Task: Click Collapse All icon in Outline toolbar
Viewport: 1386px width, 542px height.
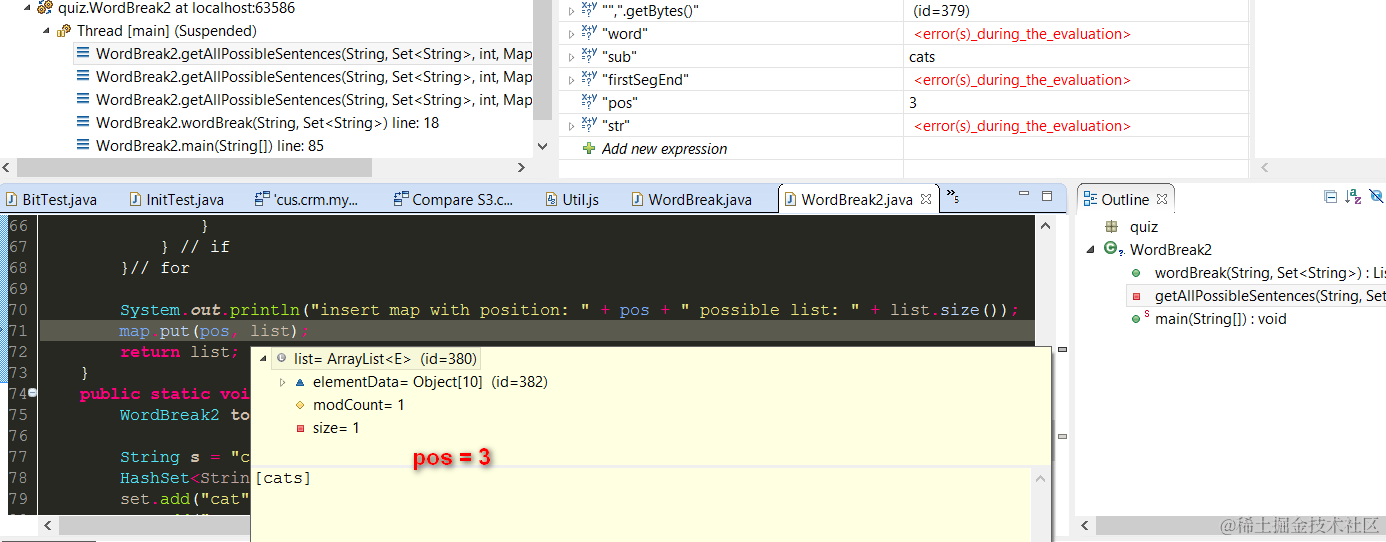Action: pos(1330,197)
